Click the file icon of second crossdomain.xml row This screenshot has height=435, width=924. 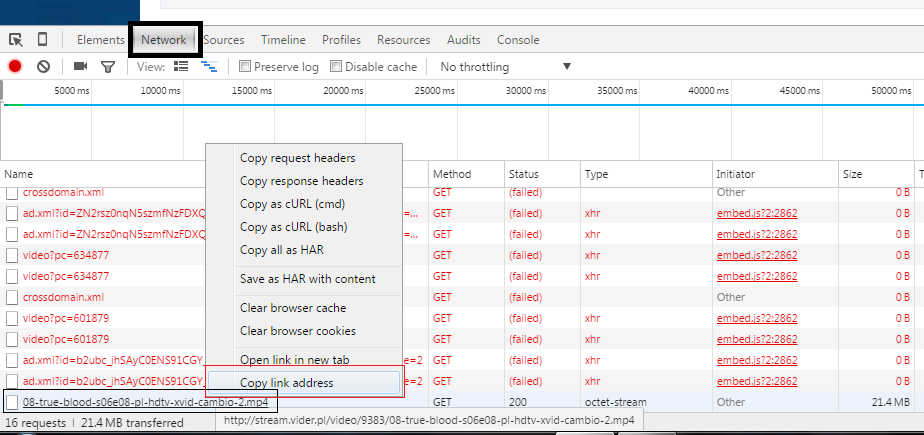[12, 297]
